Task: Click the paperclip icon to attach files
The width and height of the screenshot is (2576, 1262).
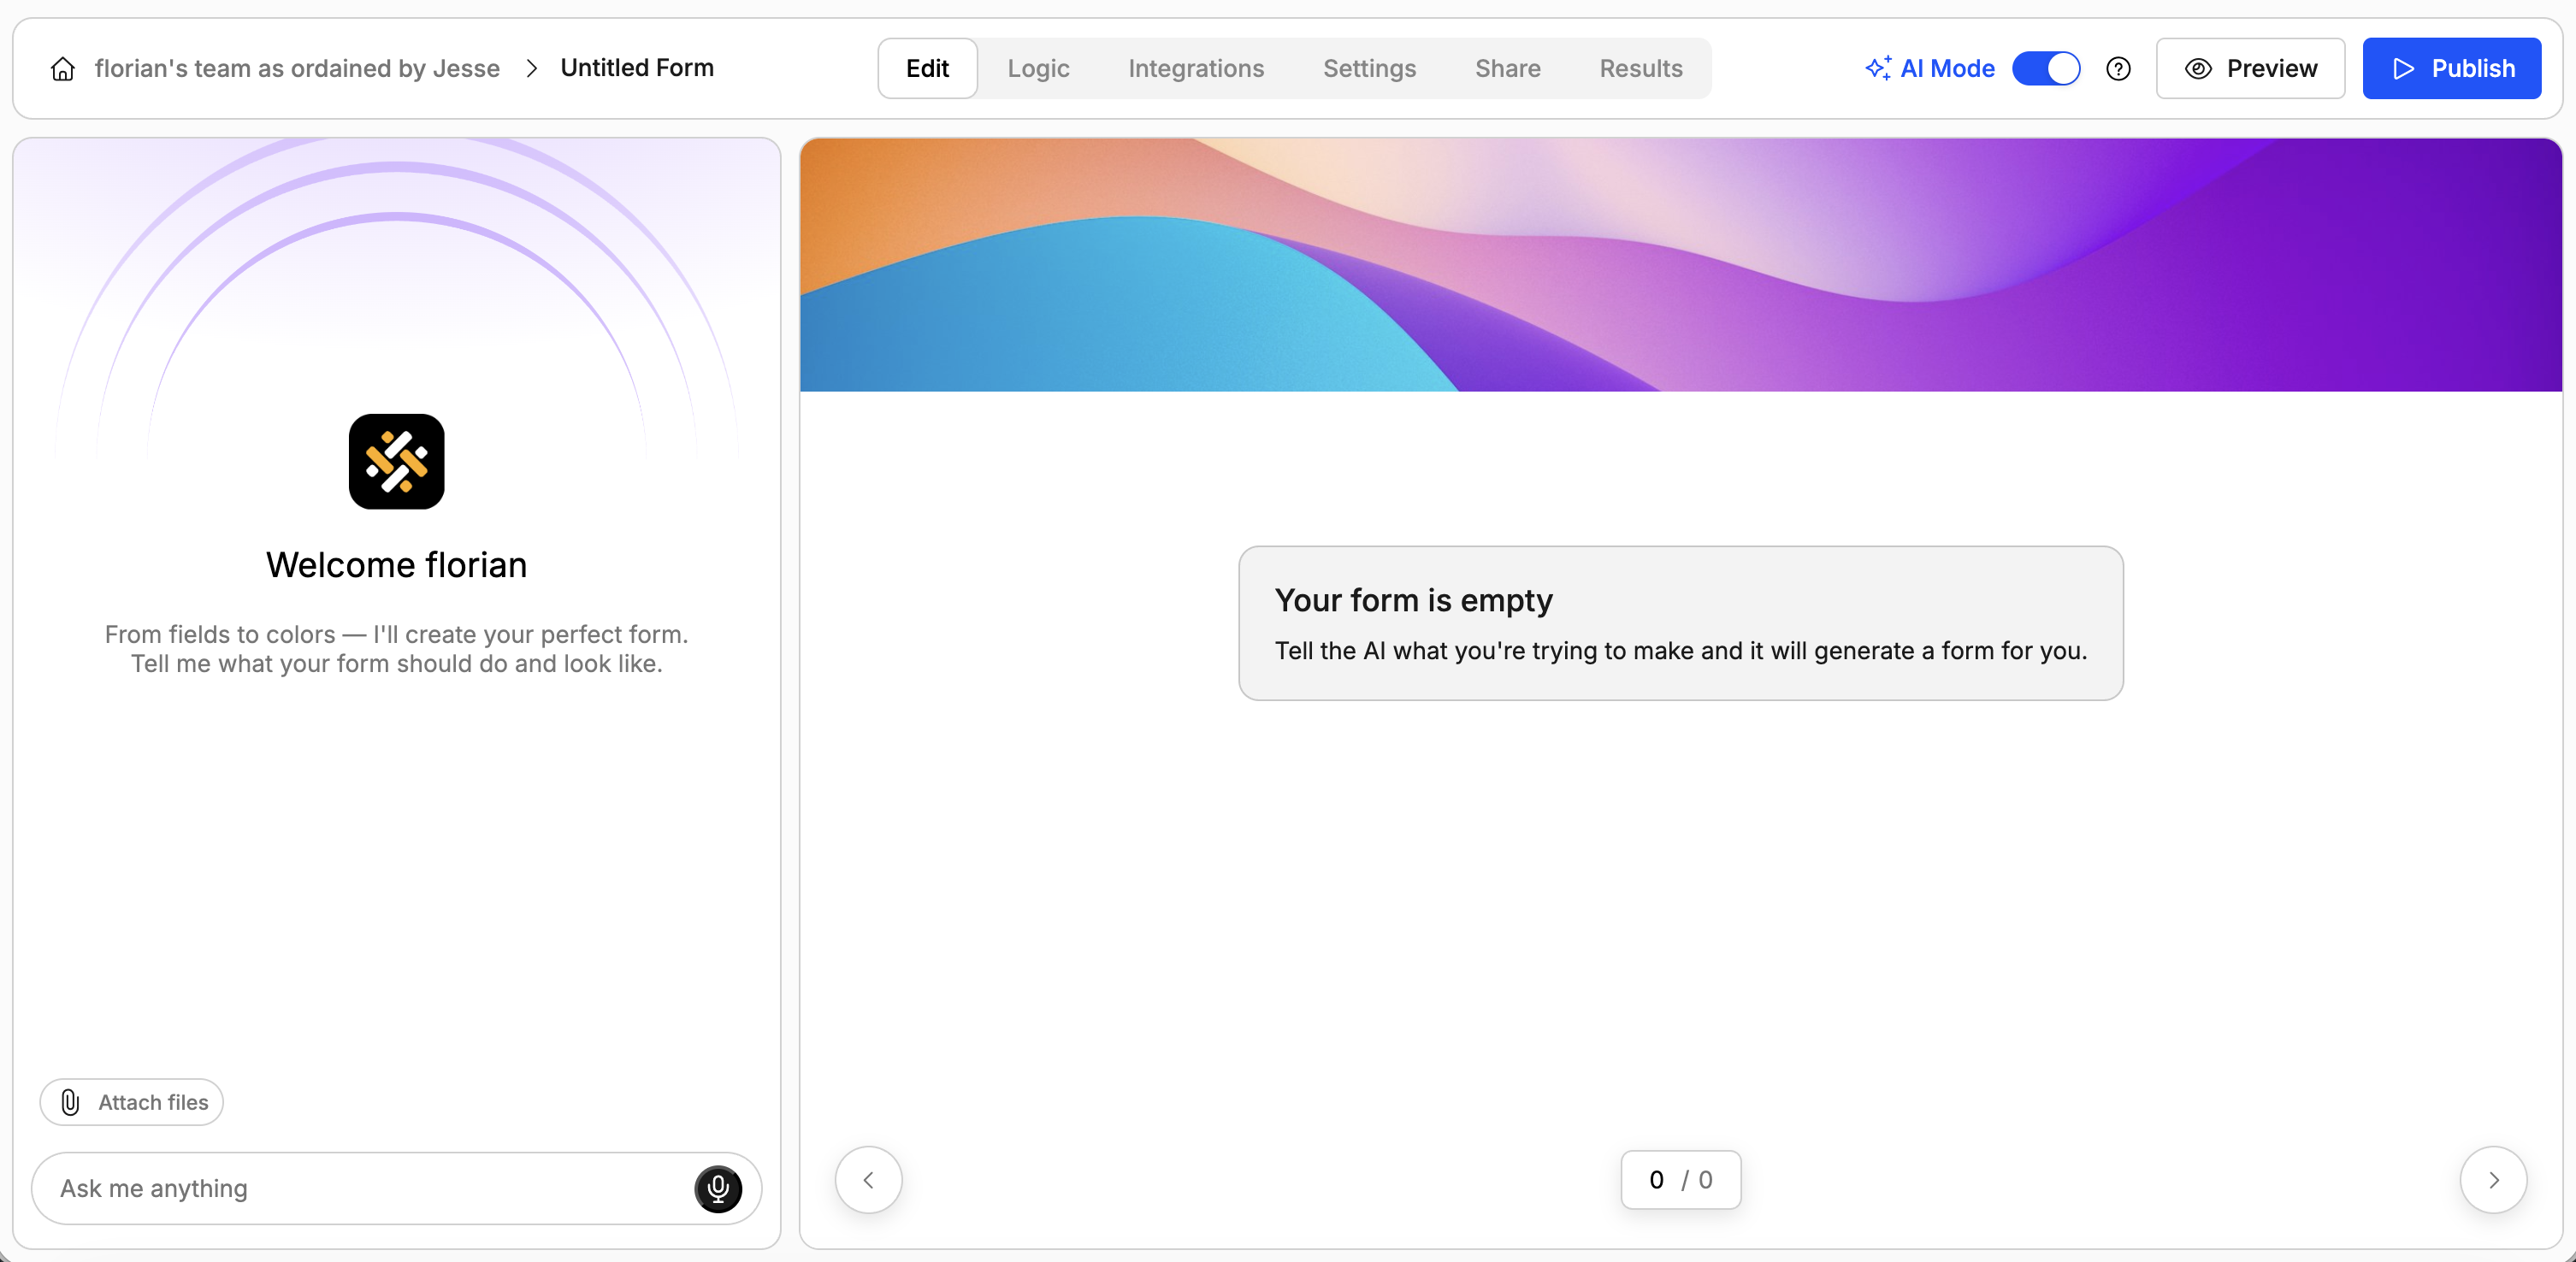Action: pyautogui.click(x=68, y=1102)
